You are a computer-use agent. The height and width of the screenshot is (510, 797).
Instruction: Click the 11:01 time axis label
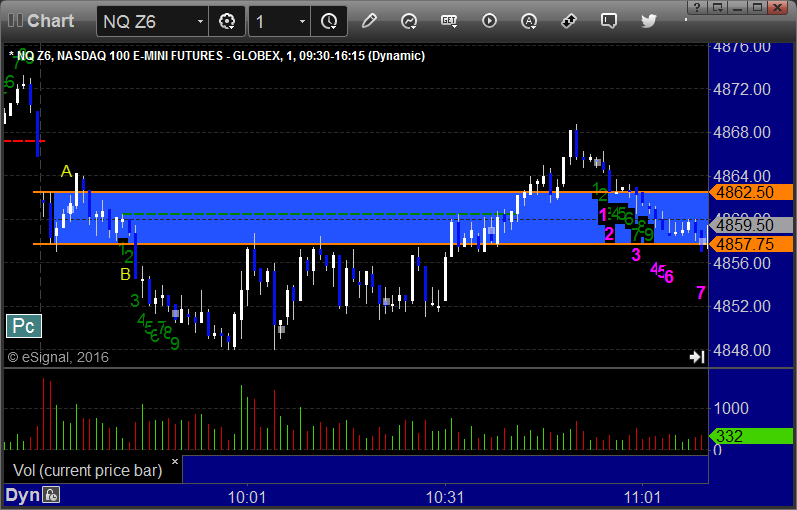(642, 497)
